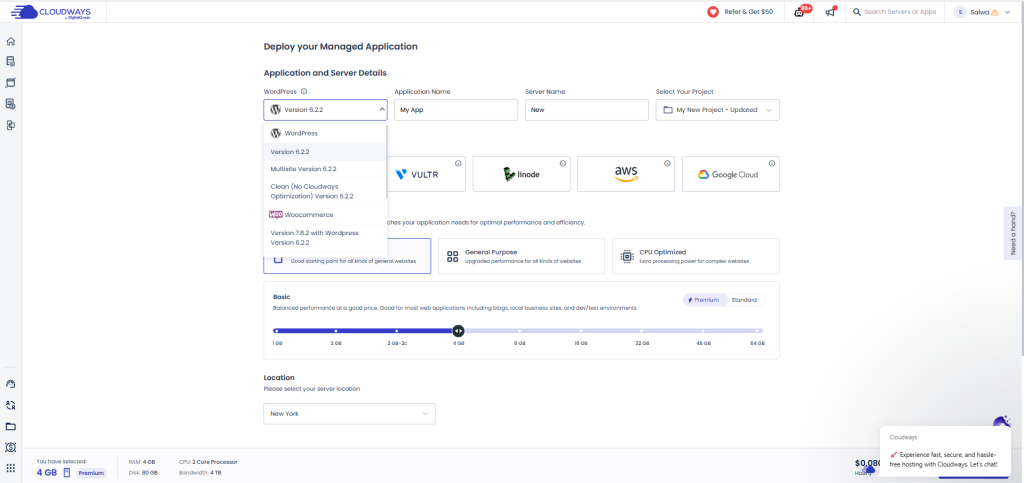Image resolution: width=1024 pixels, height=483 pixels.
Task: Click the Linode info icon
Action: pyautogui.click(x=562, y=163)
